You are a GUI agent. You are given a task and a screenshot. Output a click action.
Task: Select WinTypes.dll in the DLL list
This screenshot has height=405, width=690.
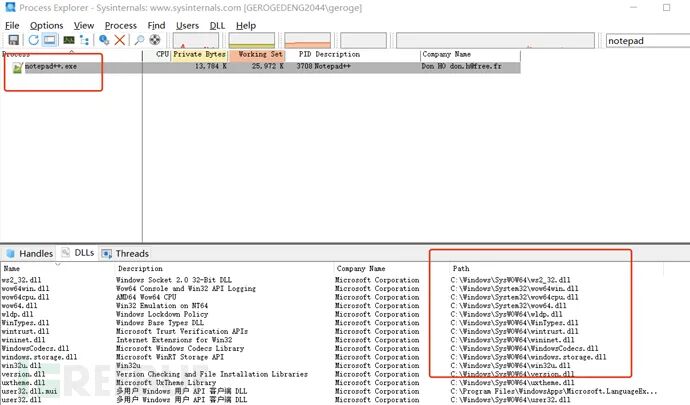[x=26, y=323]
